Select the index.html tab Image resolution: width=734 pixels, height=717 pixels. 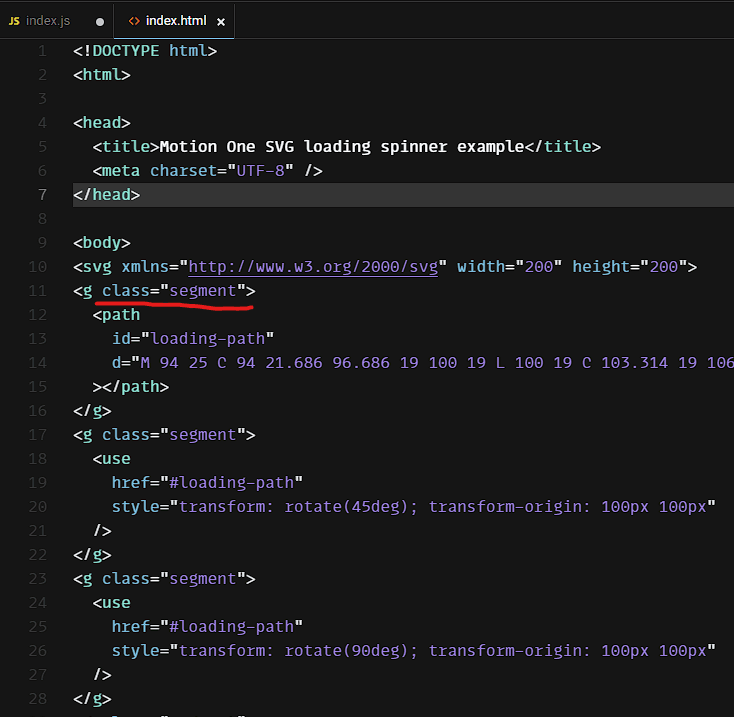[175, 21]
